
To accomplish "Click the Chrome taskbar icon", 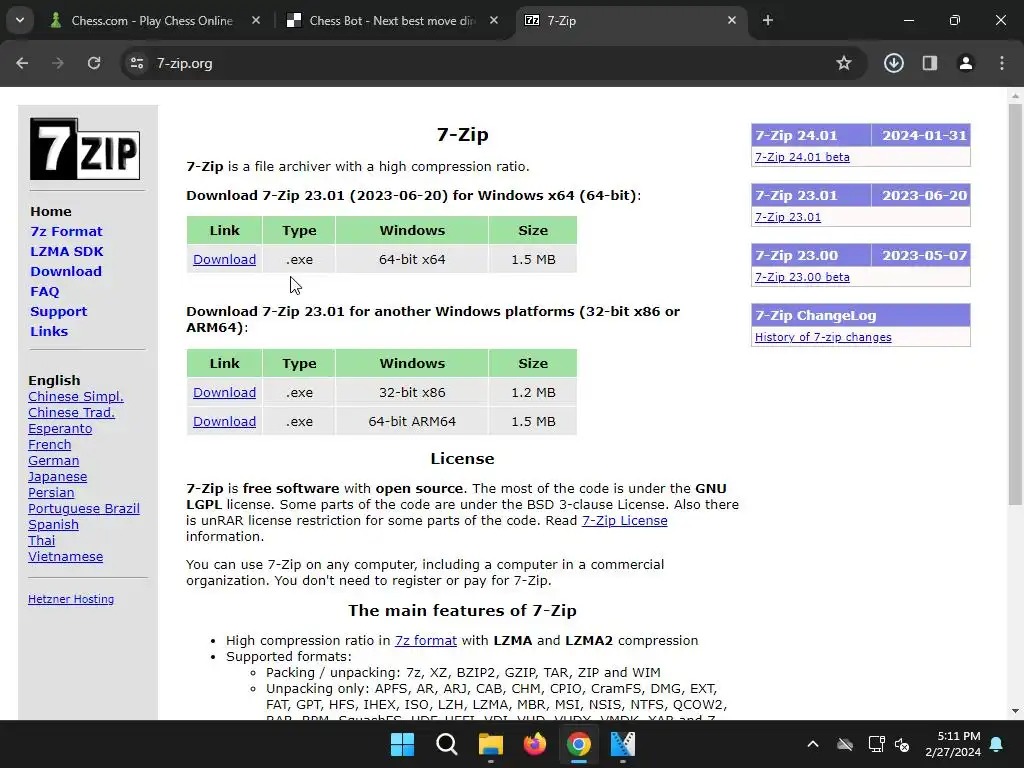I will click(579, 744).
